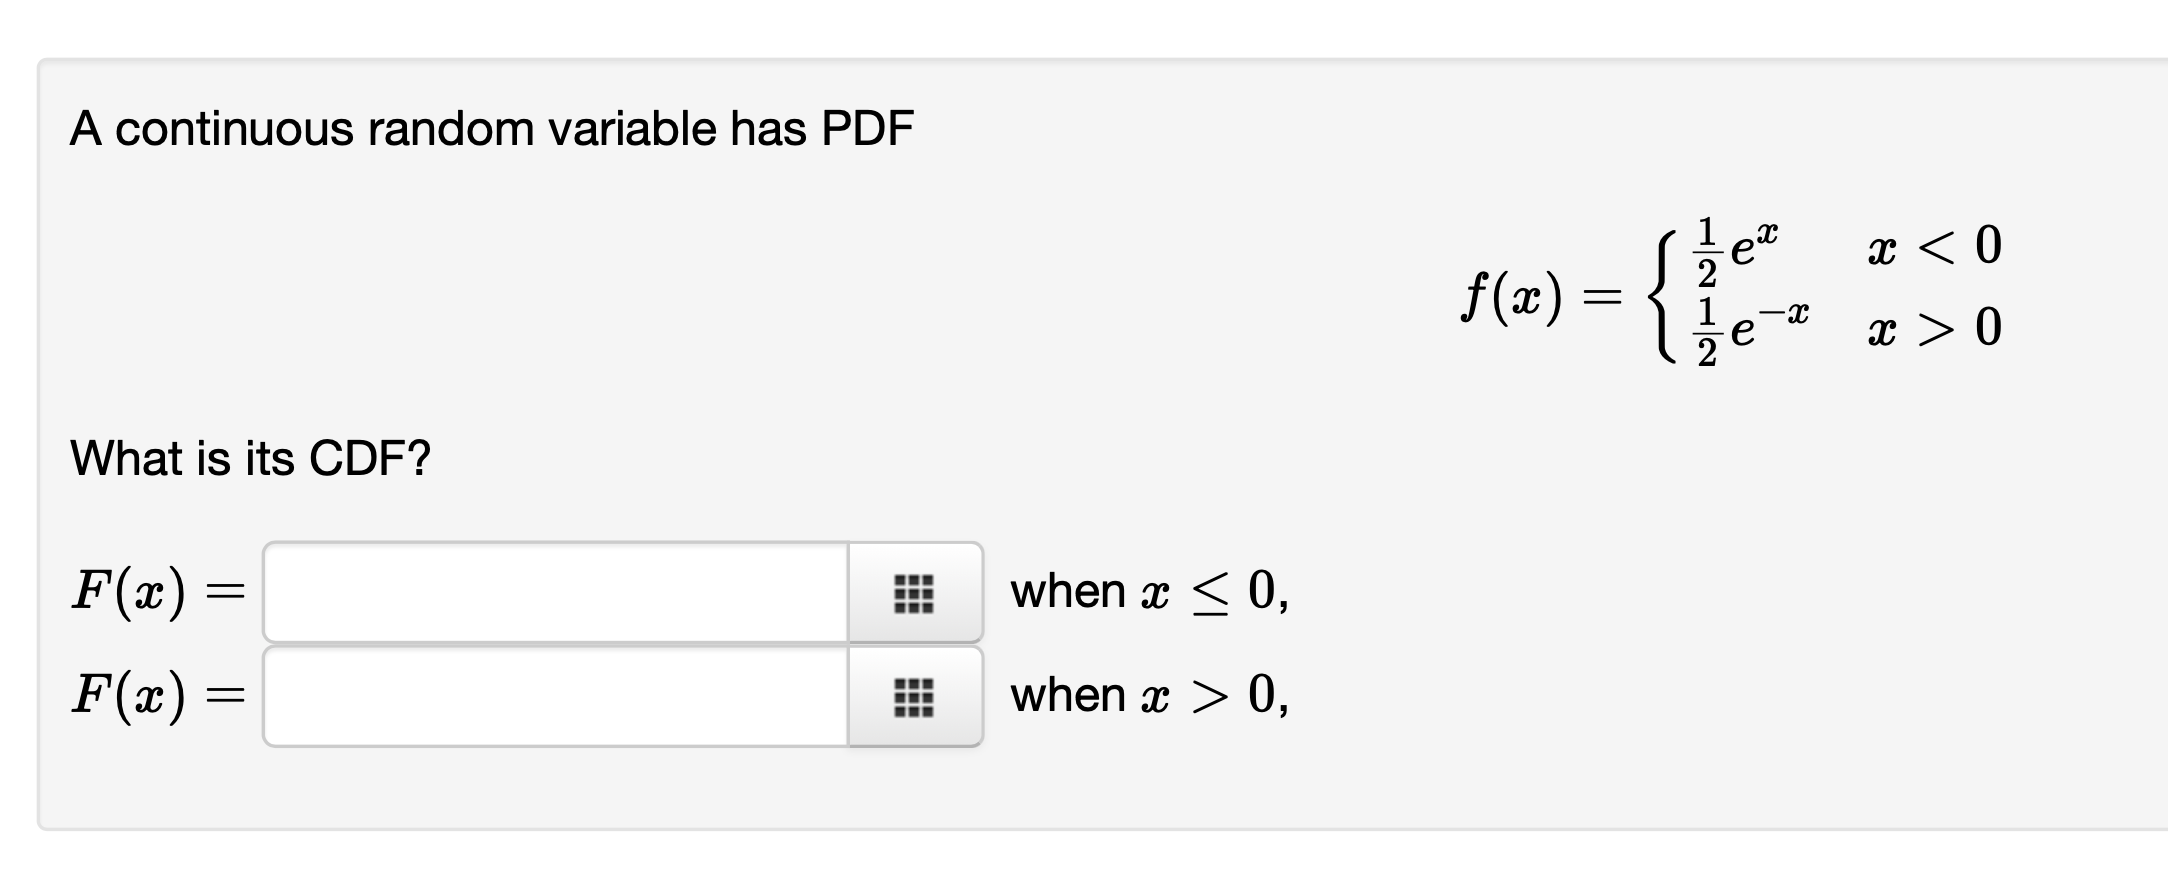Click the symbol palette icon beside the x ≤ 0 answer box
Viewport: 2168px width, 896px height.
click(x=916, y=592)
